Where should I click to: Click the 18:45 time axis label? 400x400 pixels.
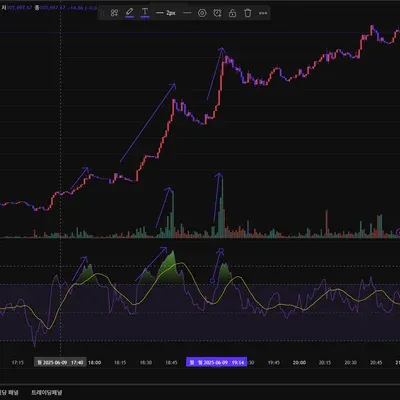pos(171,362)
